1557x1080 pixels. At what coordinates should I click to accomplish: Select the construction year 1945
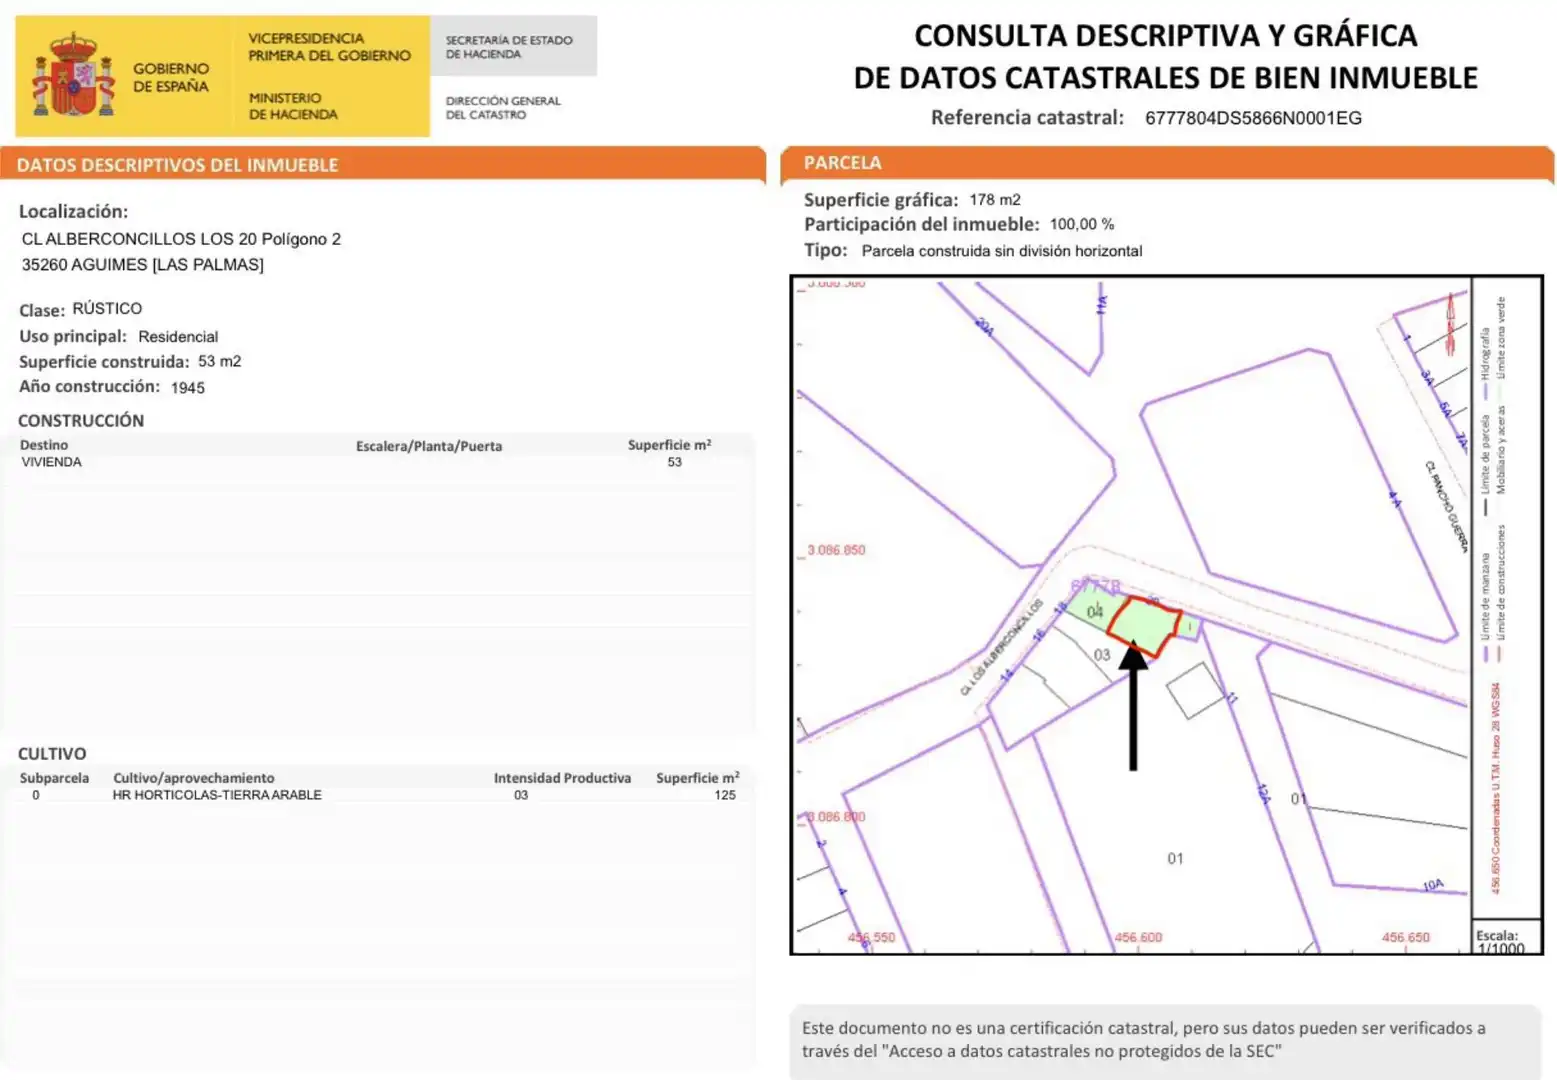tap(187, 388)
